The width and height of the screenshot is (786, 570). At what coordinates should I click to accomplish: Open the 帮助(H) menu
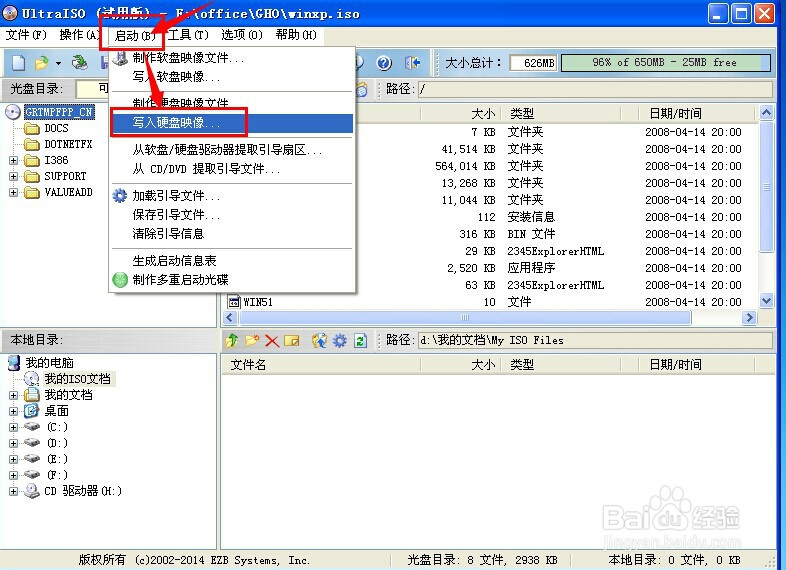[x=296, y=35]
